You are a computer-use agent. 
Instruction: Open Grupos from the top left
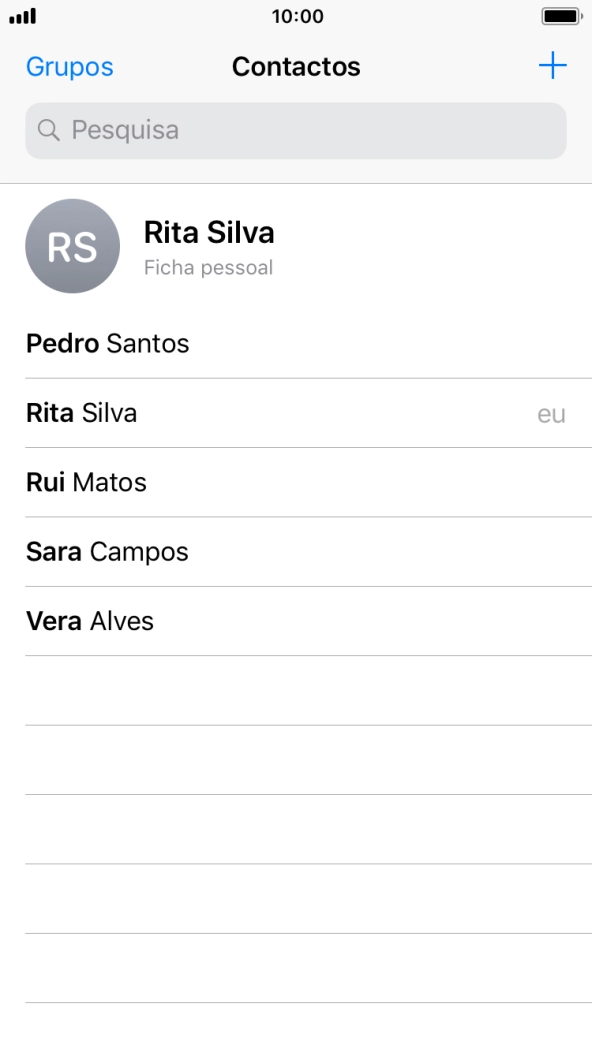click(x=69, y=67)
